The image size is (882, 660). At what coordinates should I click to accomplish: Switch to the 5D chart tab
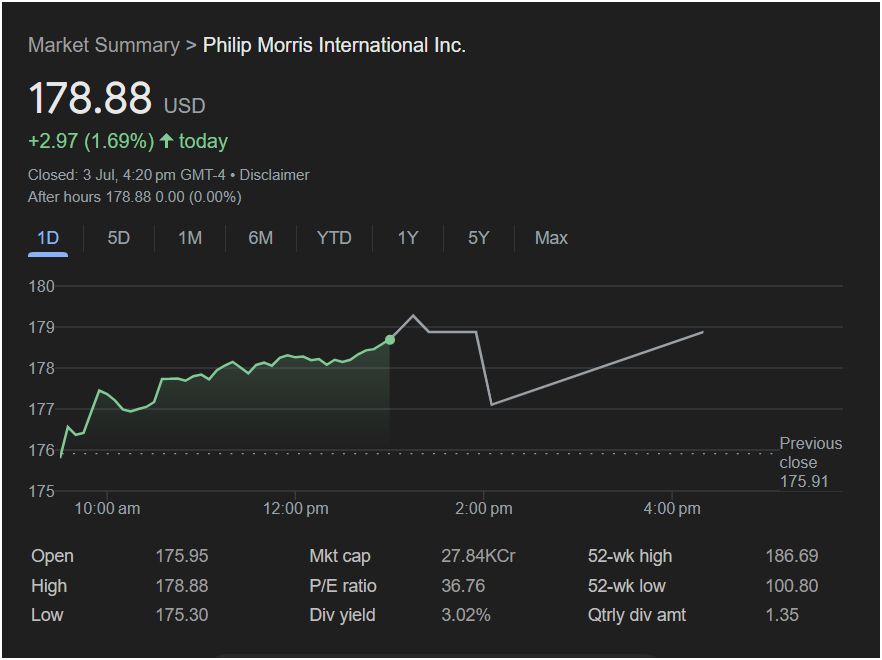119,238
